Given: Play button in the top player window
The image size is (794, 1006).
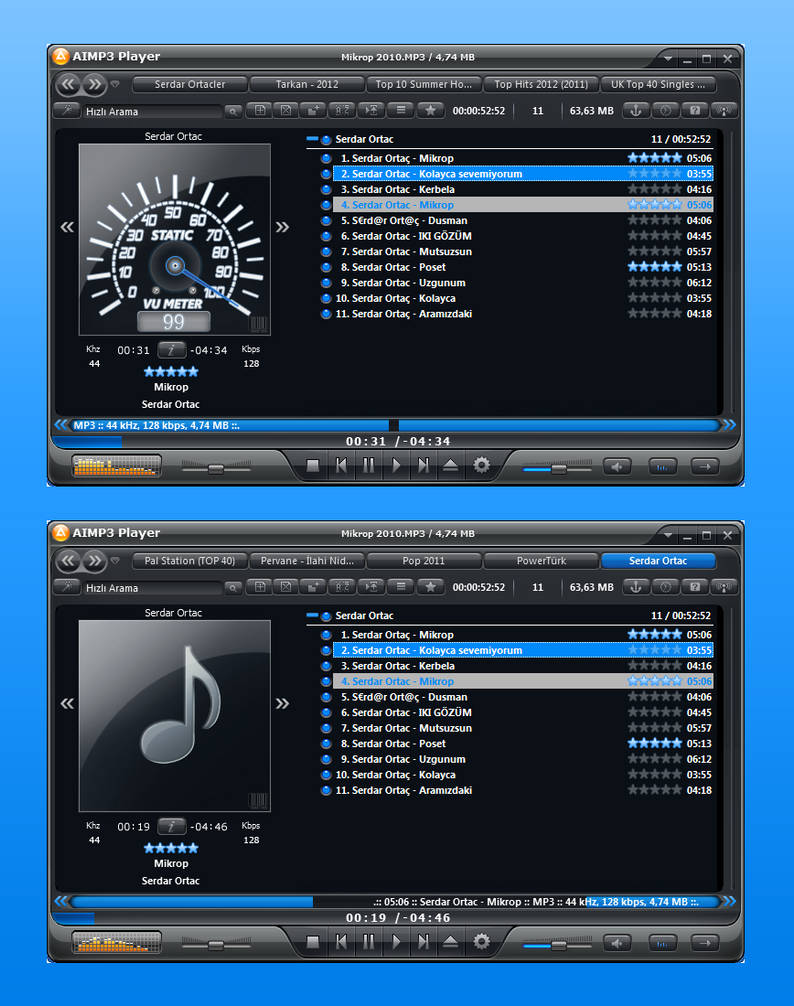Looking at the screenshot, I should tap(396, 466).
